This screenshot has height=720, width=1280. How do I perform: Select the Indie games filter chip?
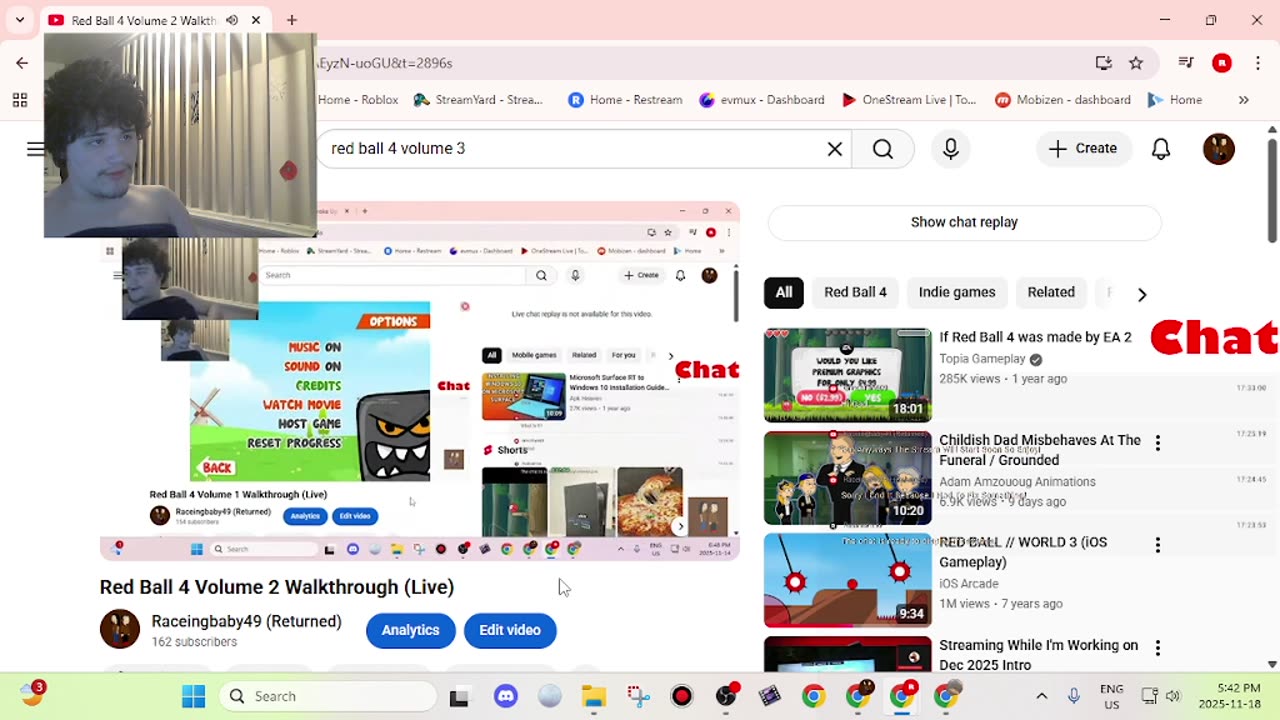pos(957,292)
